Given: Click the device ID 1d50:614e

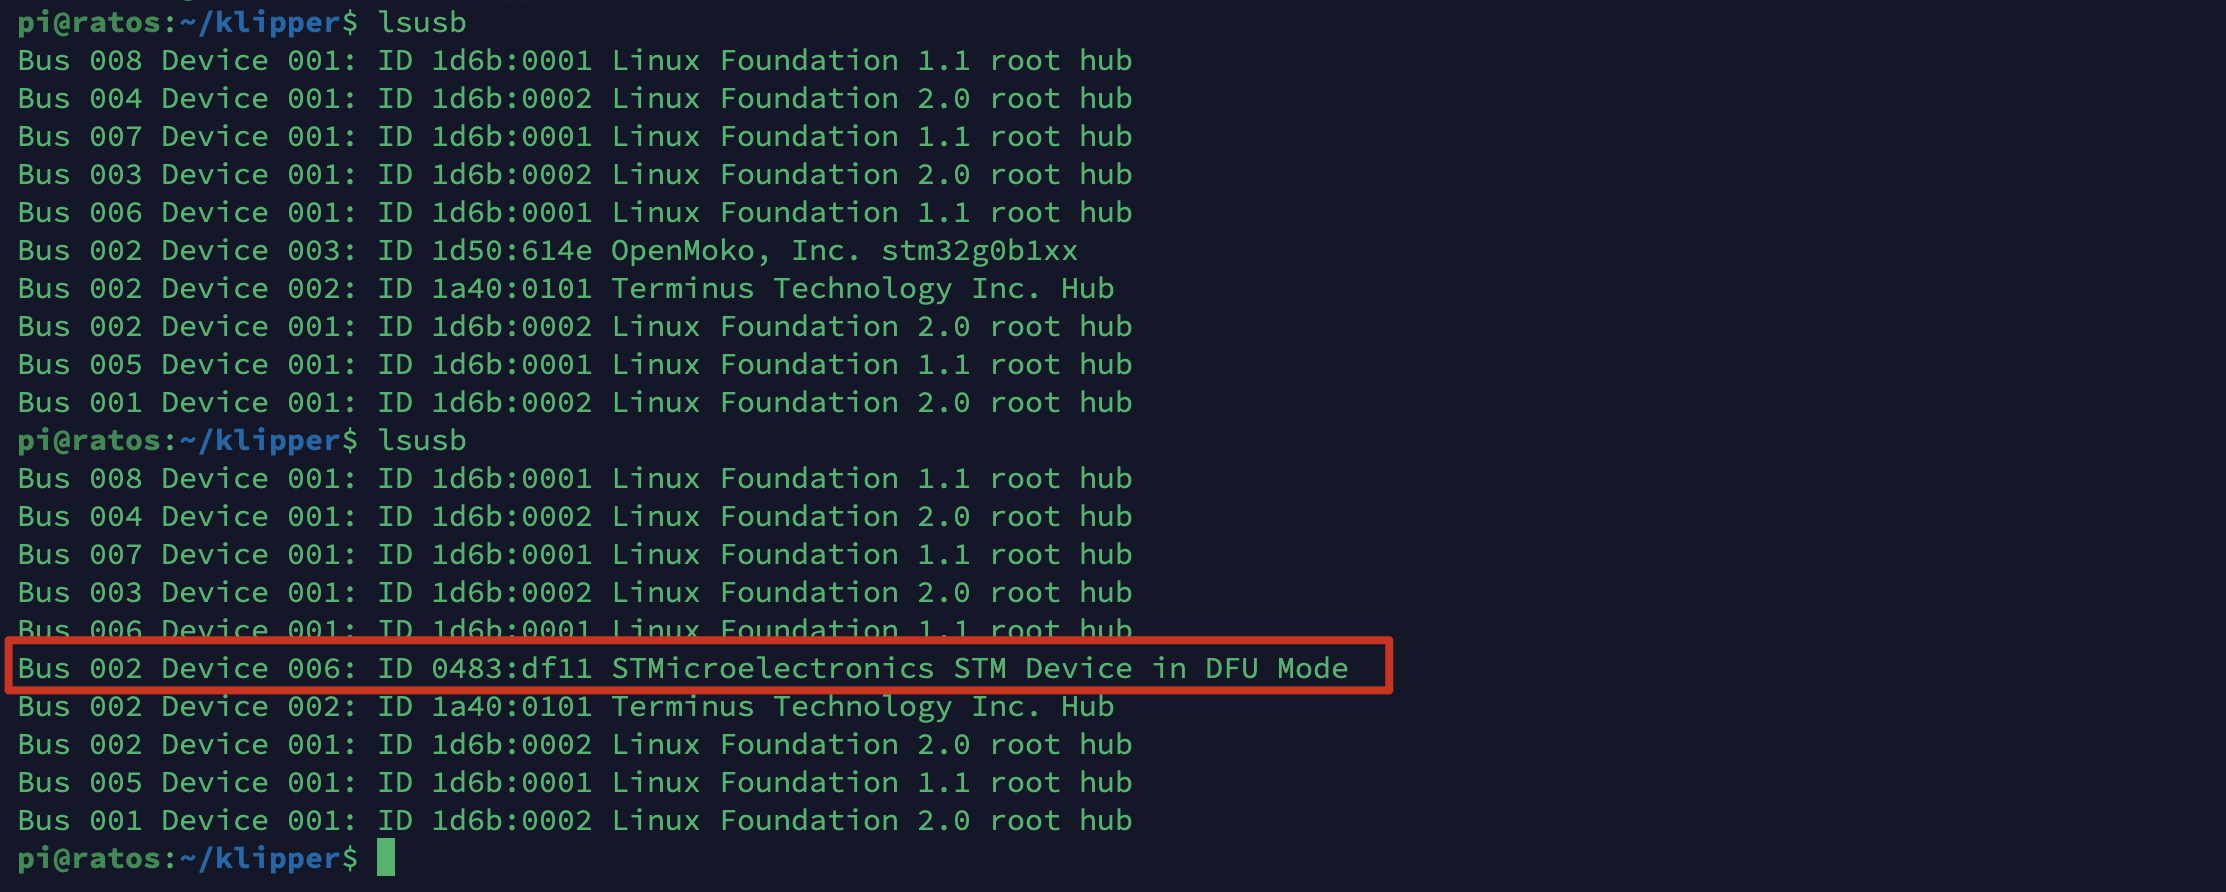Looking at the screenshot, I should pos(511,250).
